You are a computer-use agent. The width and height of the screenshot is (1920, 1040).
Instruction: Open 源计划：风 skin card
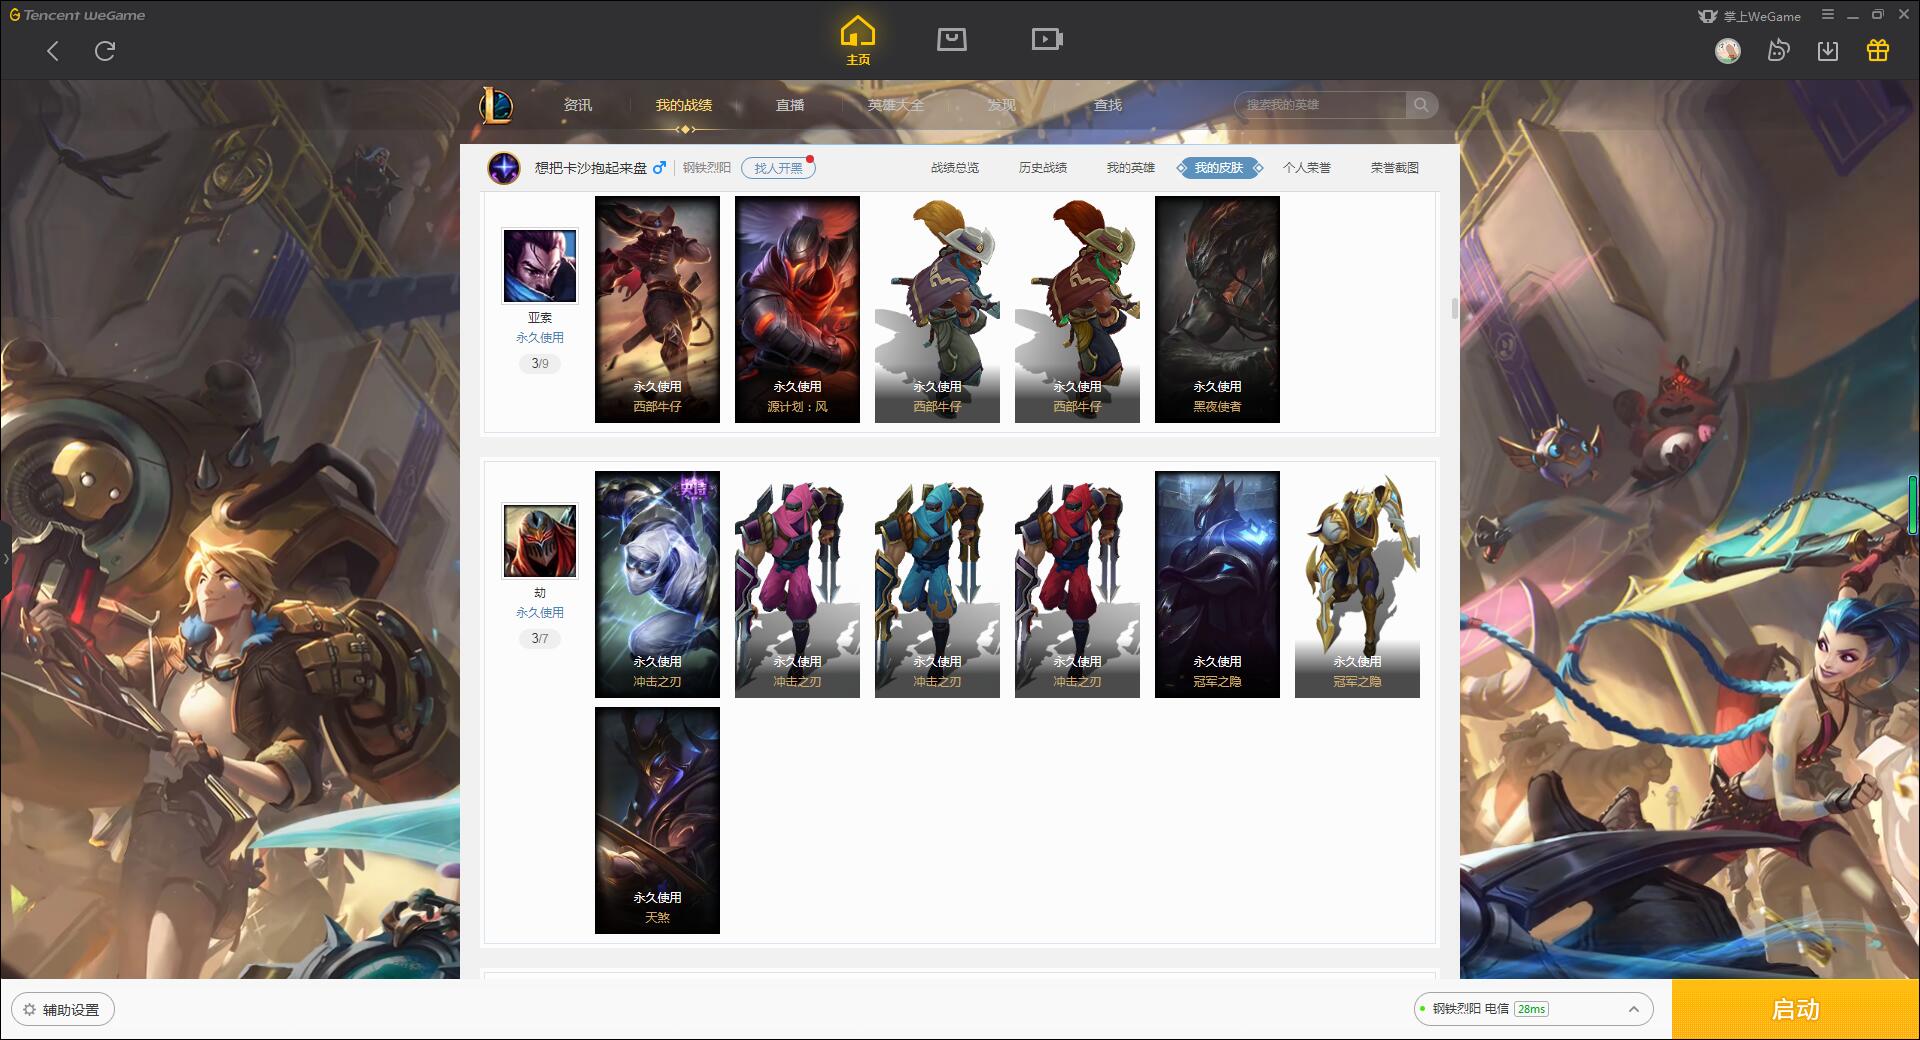(x=797, y=309)
